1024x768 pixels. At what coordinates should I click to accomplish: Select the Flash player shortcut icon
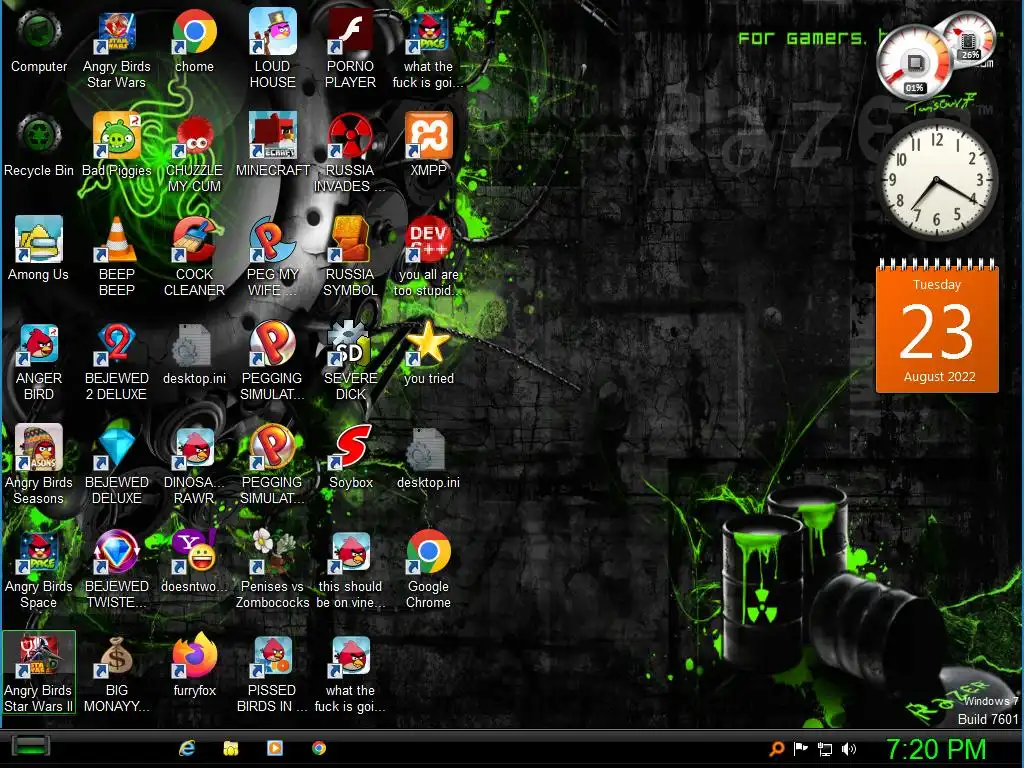pyautogui.click(x=350, y=50)
